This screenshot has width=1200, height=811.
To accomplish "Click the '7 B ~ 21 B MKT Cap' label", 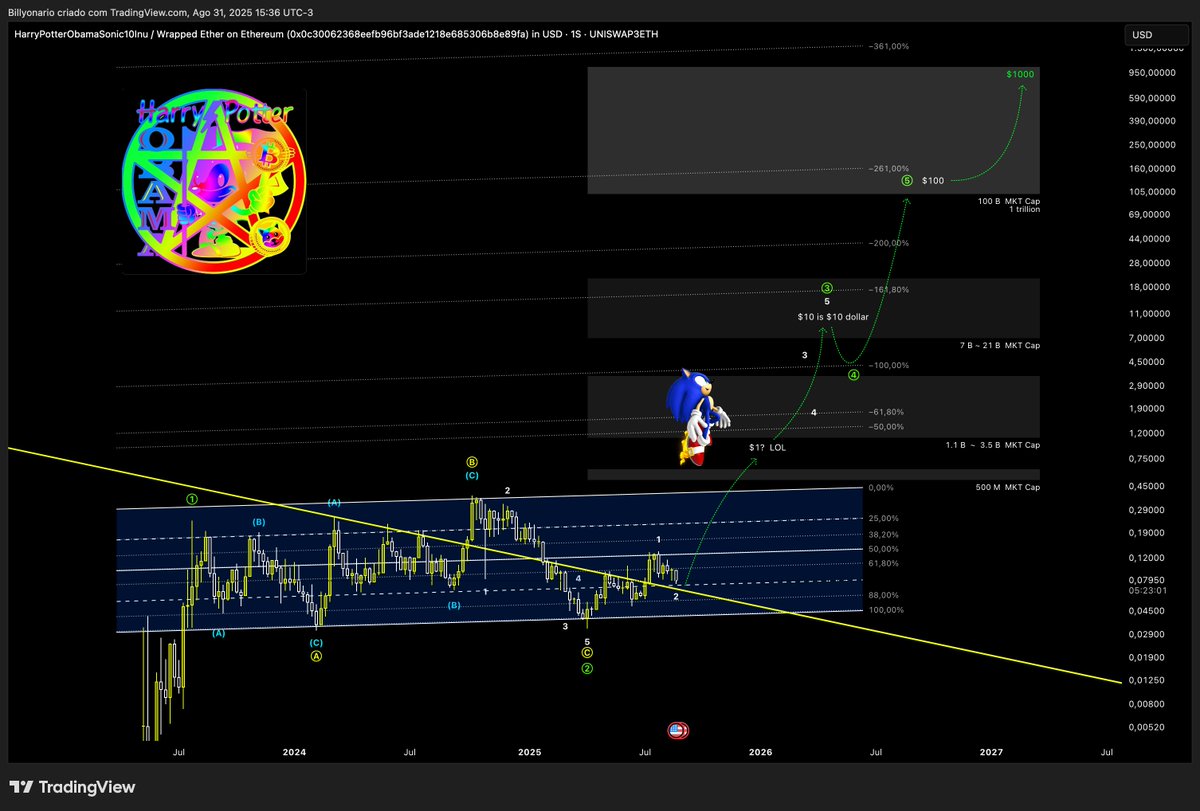I will pos(1000,345).
